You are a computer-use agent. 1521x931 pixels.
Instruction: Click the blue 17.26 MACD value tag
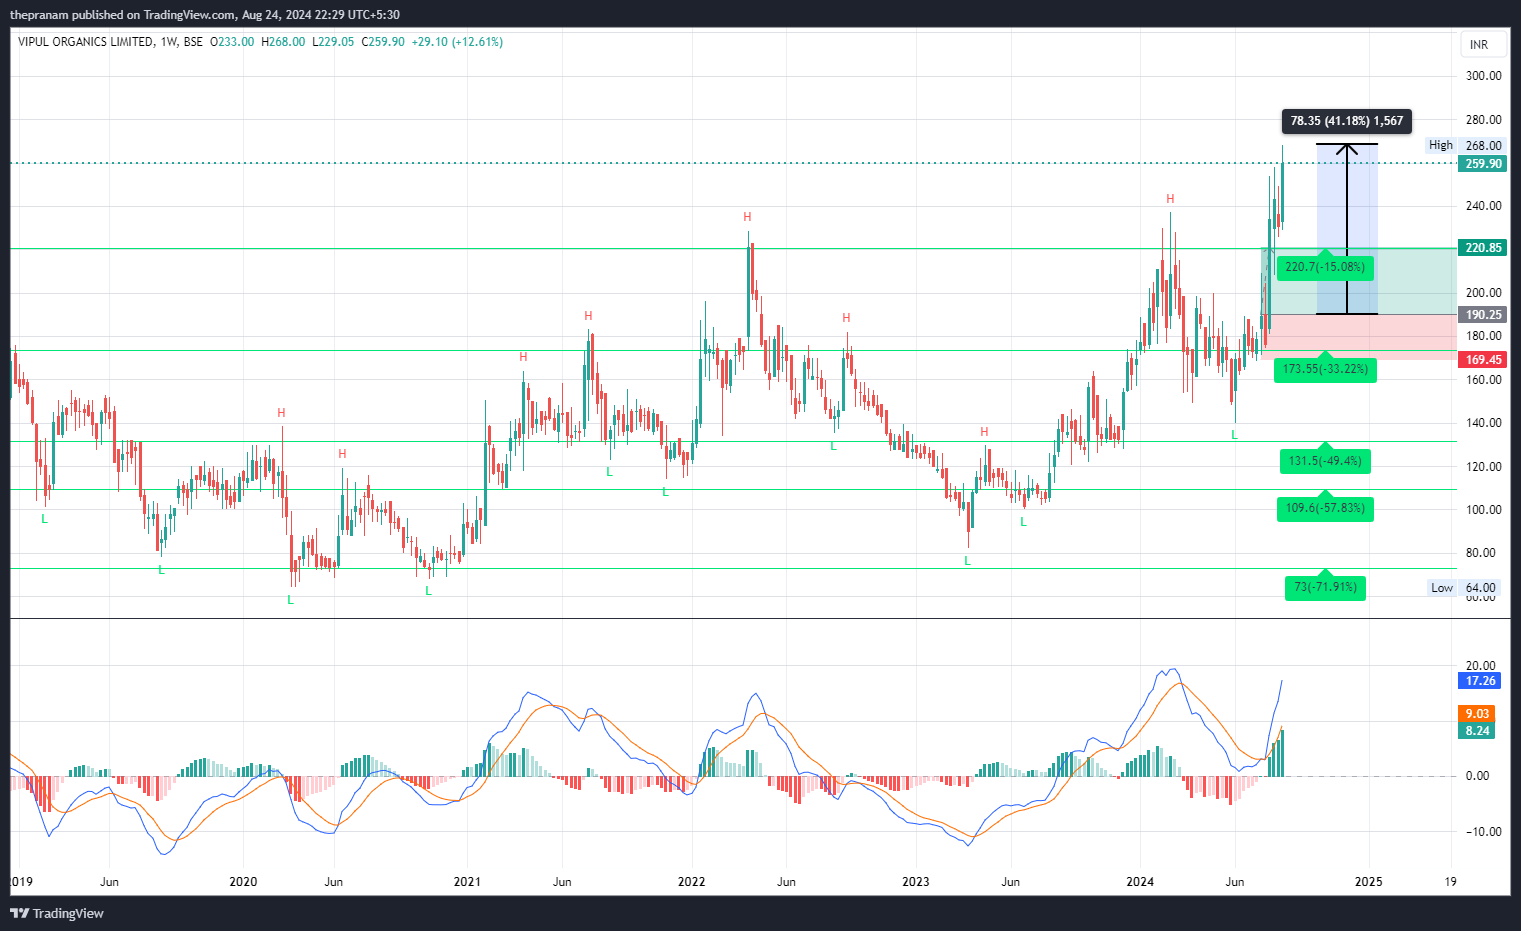(1480, 681)
